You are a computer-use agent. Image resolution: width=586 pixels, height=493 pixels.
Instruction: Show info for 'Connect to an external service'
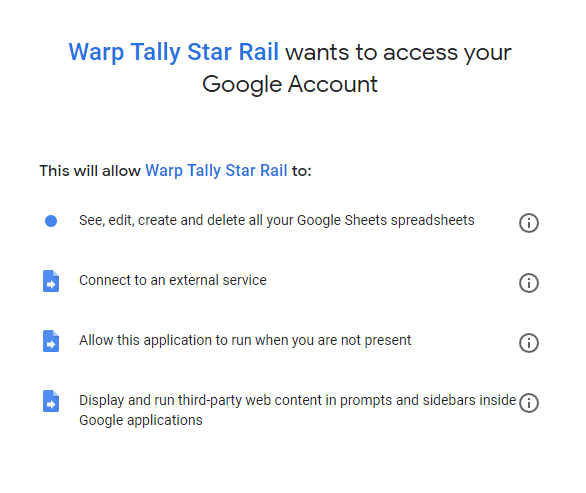click(528, 283)
